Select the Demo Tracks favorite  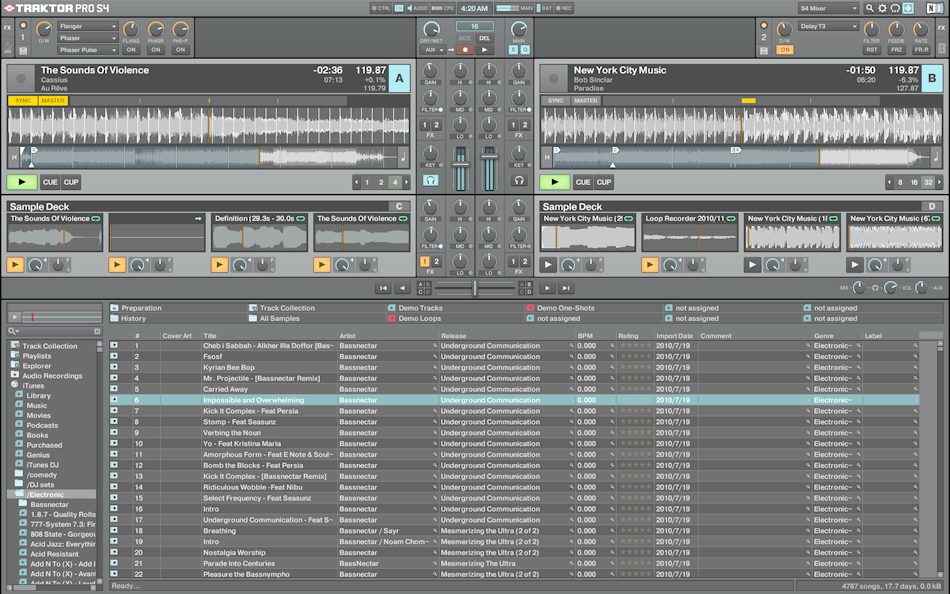pyautogui.click(x=415, y=308)
